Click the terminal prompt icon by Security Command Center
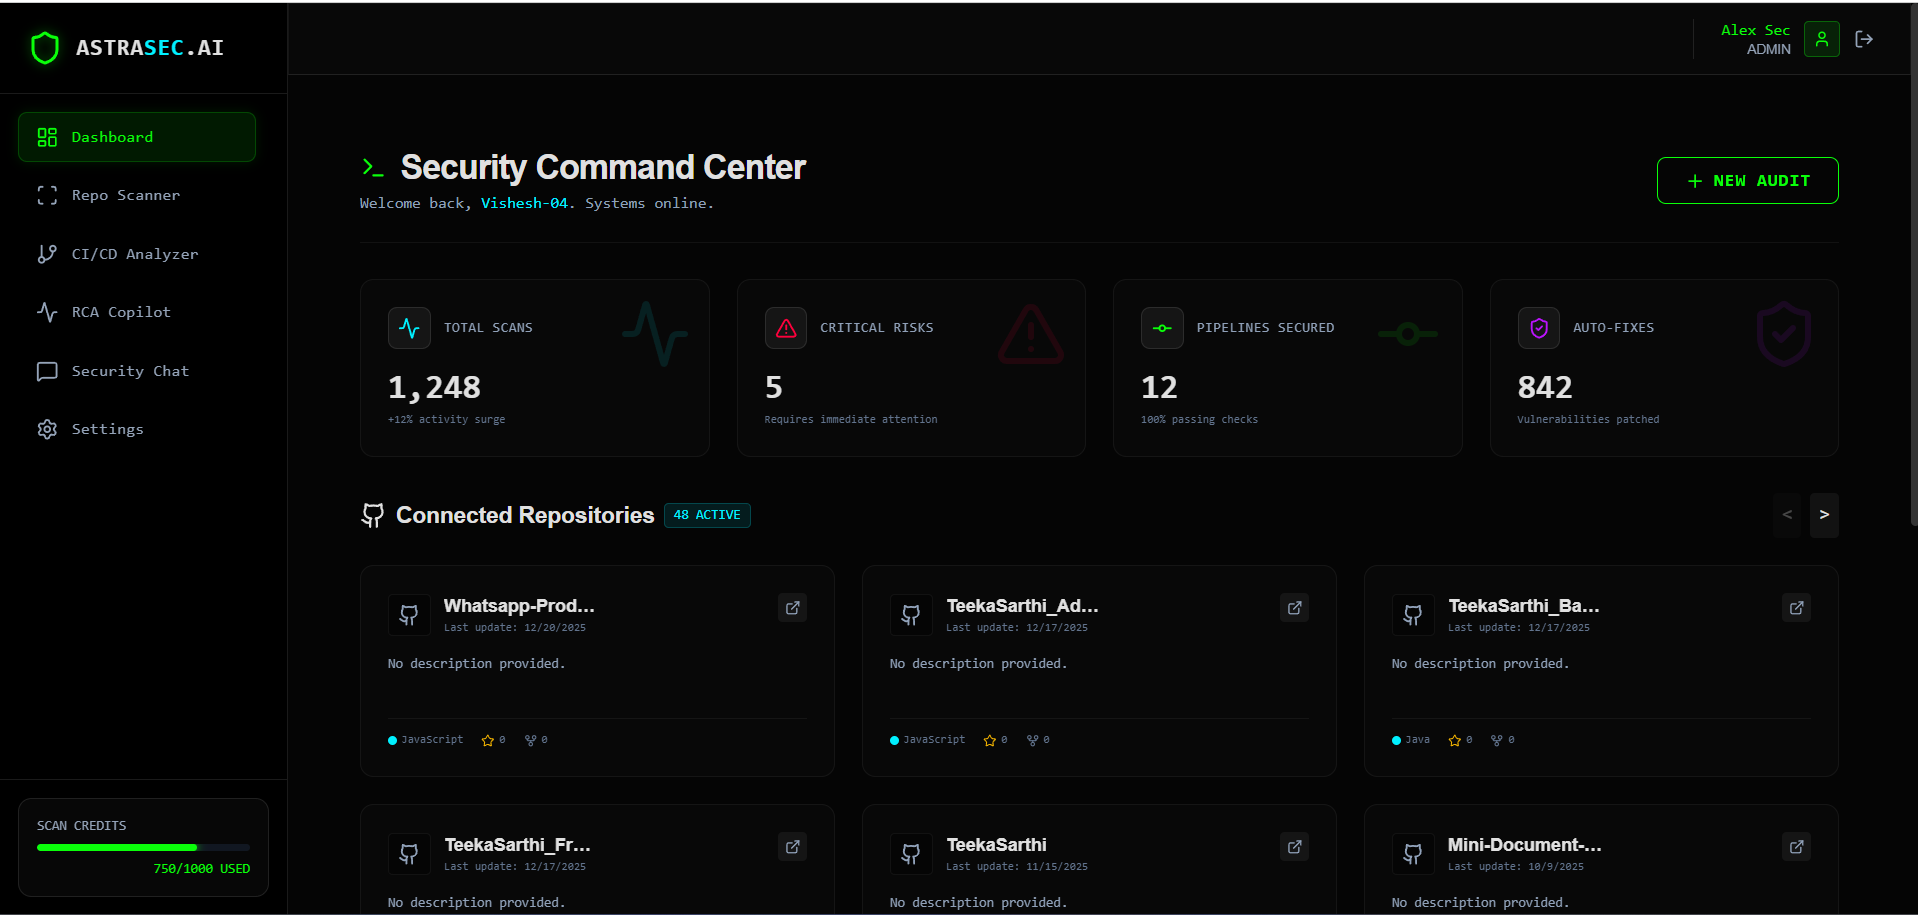Viewport: 1918px width, 915px height. (x=373, y=168)
